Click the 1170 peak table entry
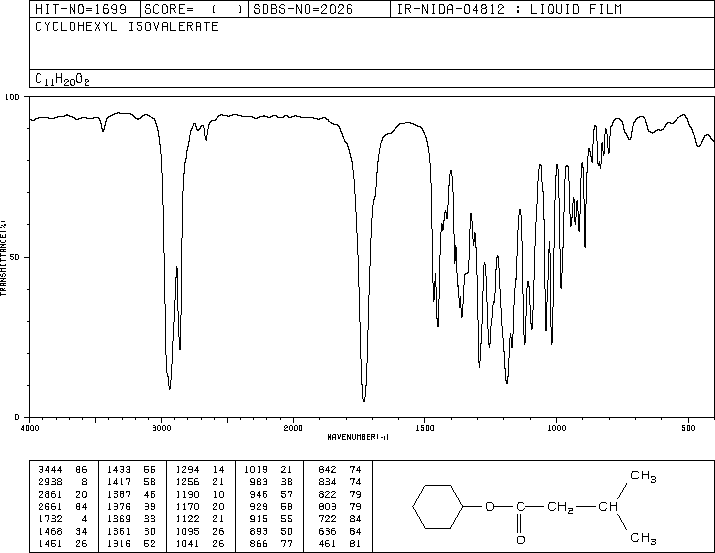 tap(200, 506)
